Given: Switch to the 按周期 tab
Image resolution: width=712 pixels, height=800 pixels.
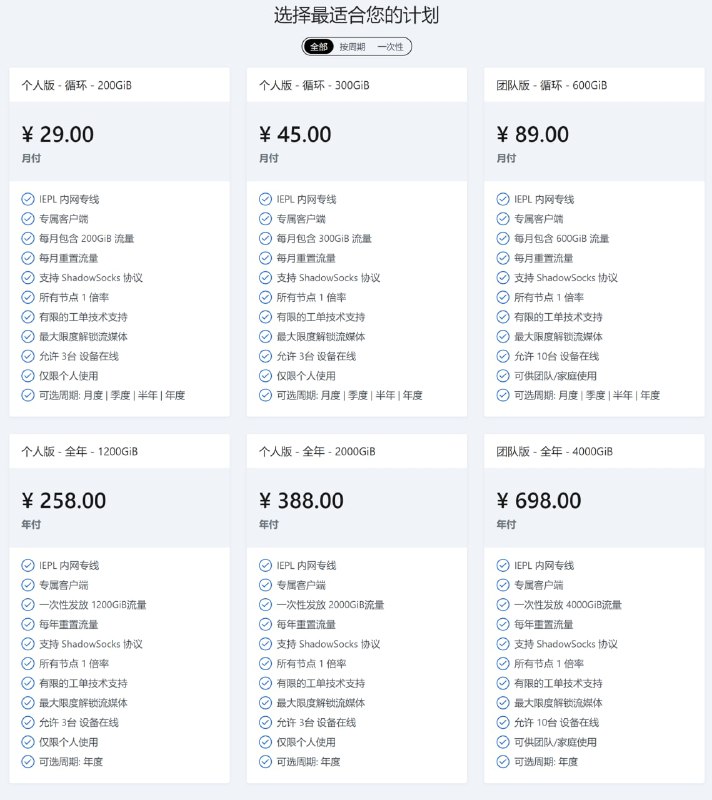Looking at the screenshot, I should [x=352, y=46].
